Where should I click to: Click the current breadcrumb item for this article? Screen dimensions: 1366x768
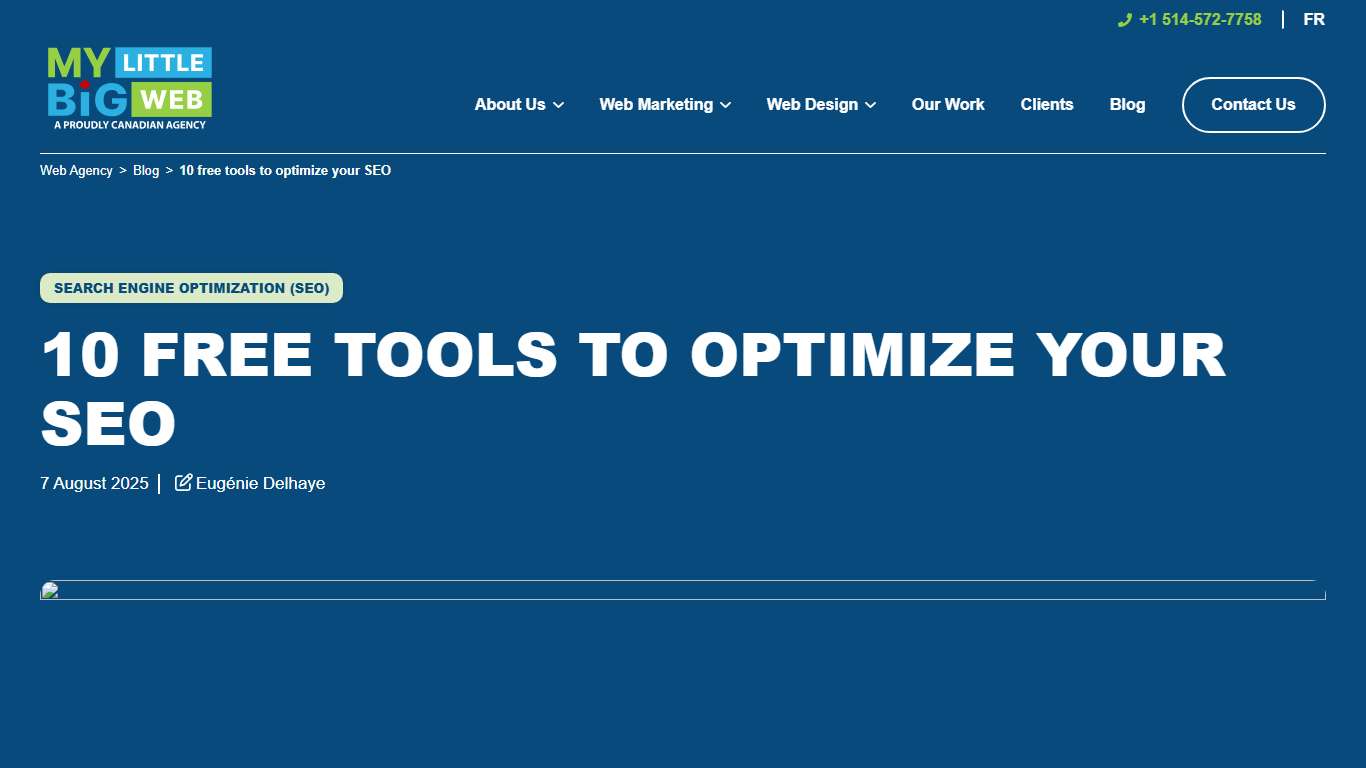pos(284,170)
